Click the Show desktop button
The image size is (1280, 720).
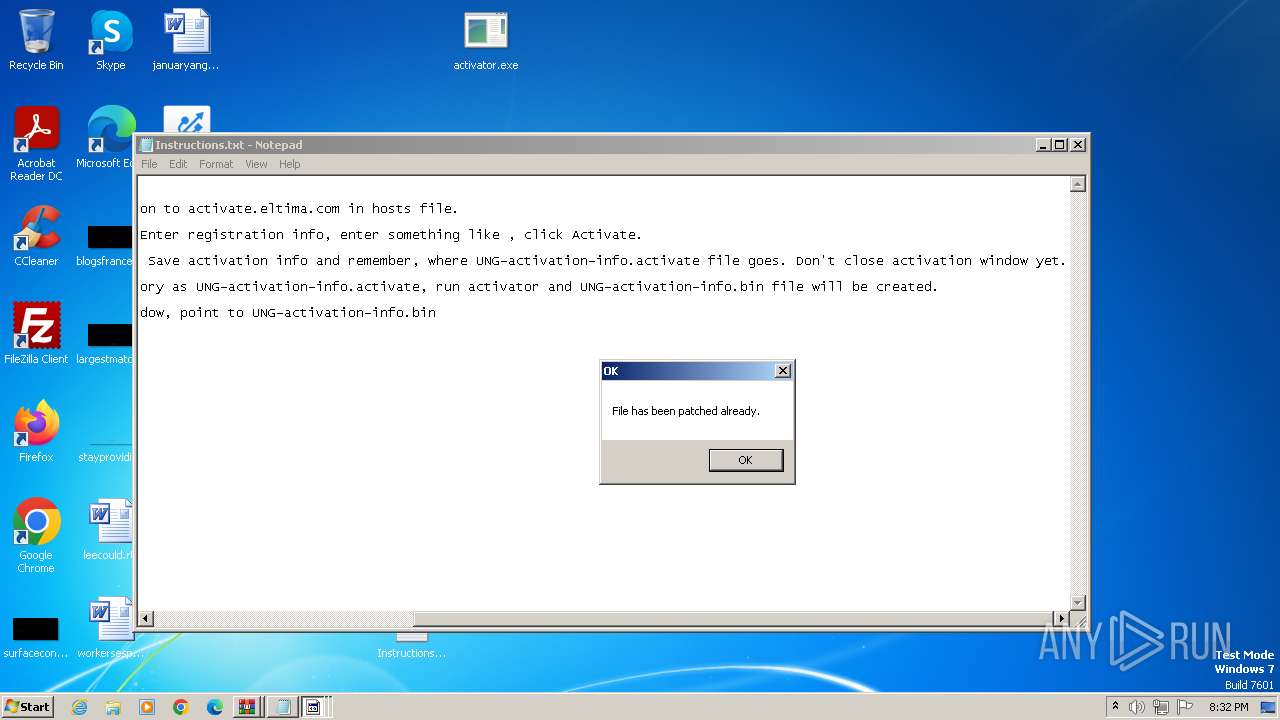[x=1270, y=707]
